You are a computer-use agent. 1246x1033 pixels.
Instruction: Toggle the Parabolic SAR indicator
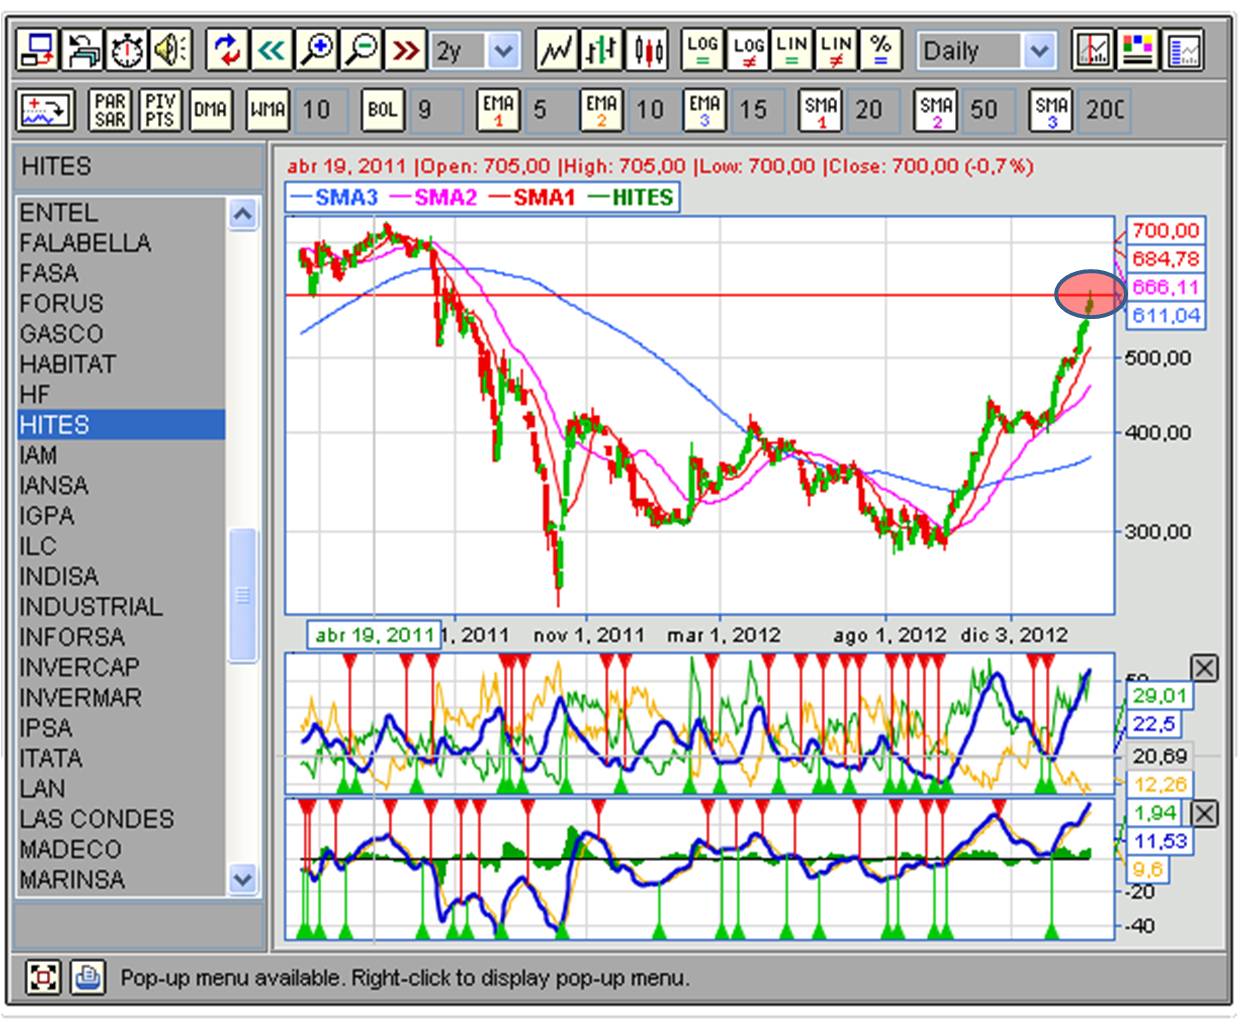click(110, 110)
